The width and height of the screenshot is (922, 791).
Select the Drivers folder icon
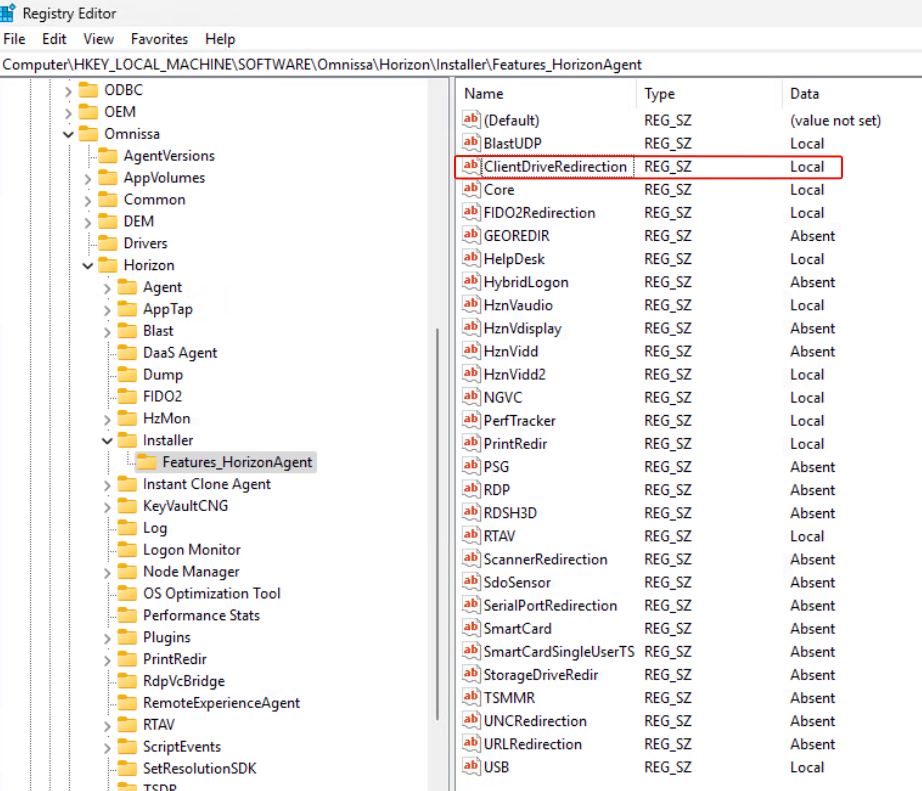(x=108, y=243)
